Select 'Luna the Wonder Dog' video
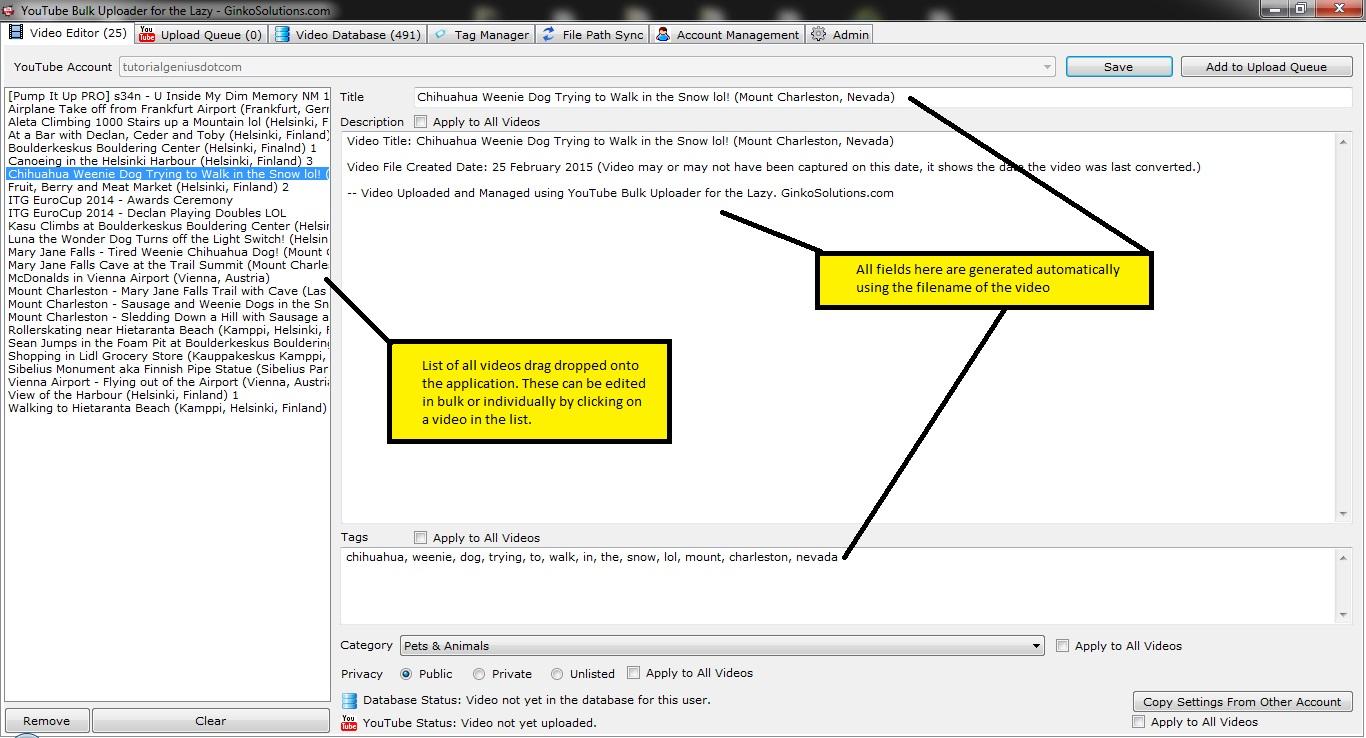 168,239
